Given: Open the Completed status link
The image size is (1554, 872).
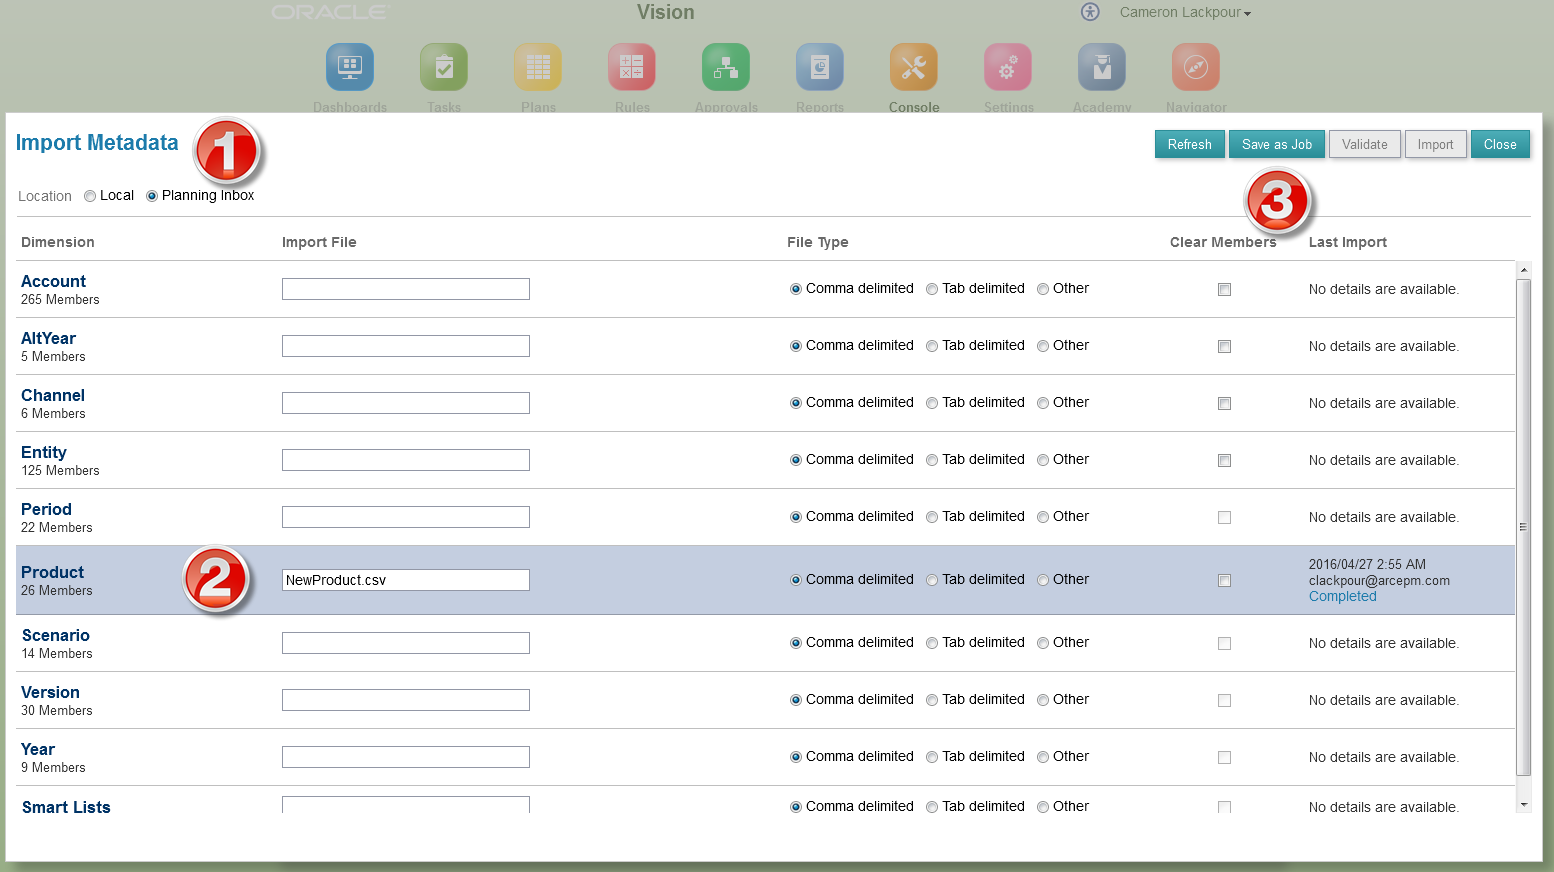Looking at the screenshot, I should [x=1342, y=596].
